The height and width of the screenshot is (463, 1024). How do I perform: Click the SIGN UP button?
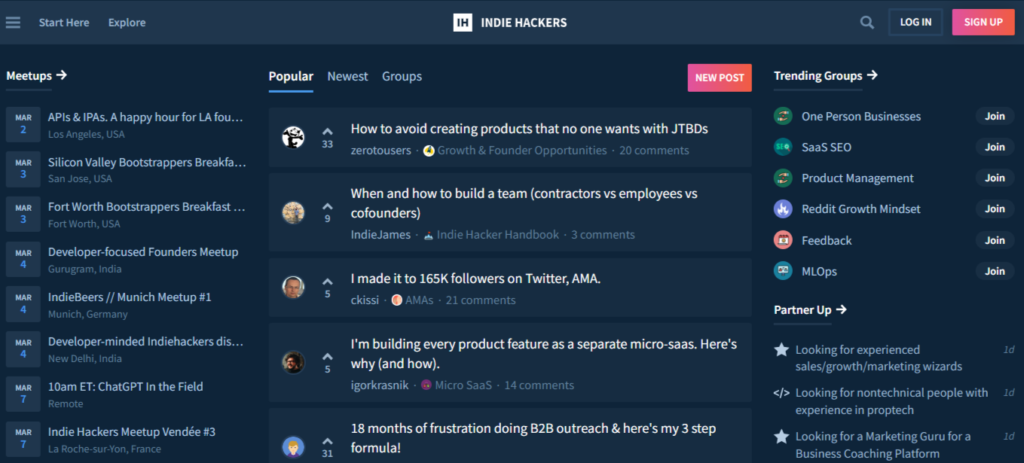(x=983, y=22)
